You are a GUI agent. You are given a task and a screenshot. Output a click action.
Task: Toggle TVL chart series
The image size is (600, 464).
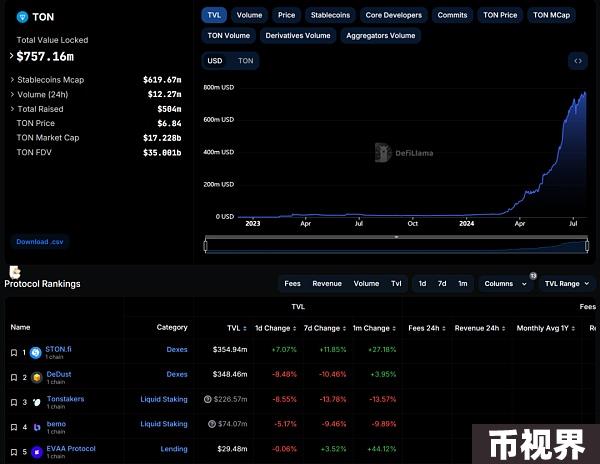tap(214, 15)
